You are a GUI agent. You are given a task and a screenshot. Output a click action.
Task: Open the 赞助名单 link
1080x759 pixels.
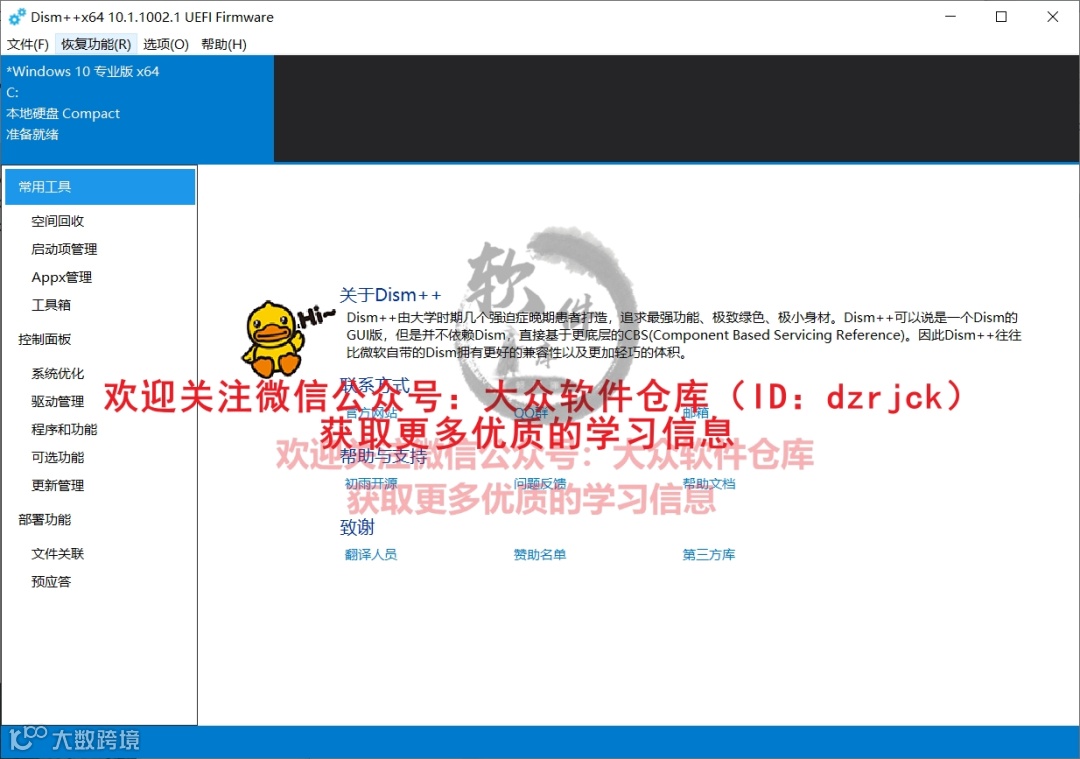click(x=539, y=555)
